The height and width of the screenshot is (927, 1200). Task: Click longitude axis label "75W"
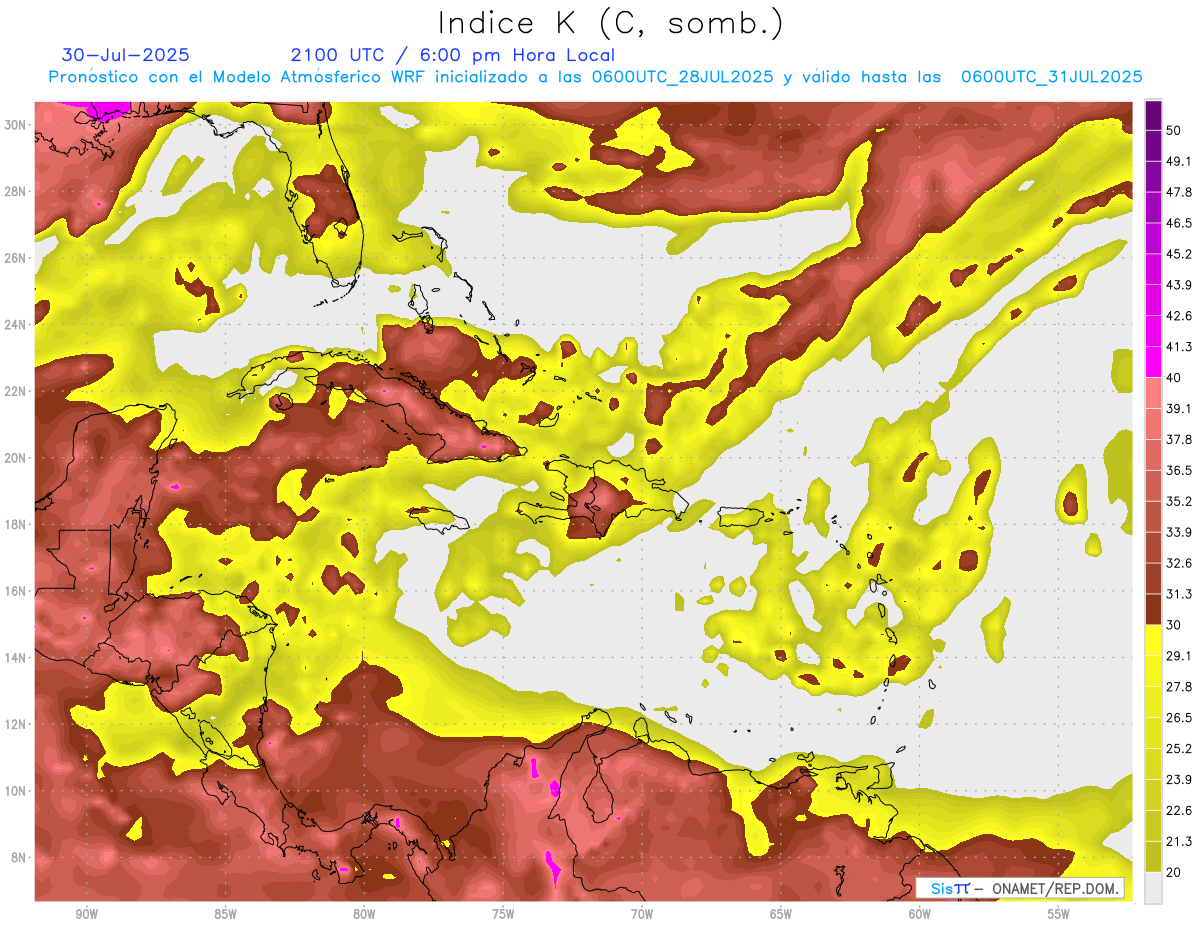pyautogui.click(x=503, y=914)
